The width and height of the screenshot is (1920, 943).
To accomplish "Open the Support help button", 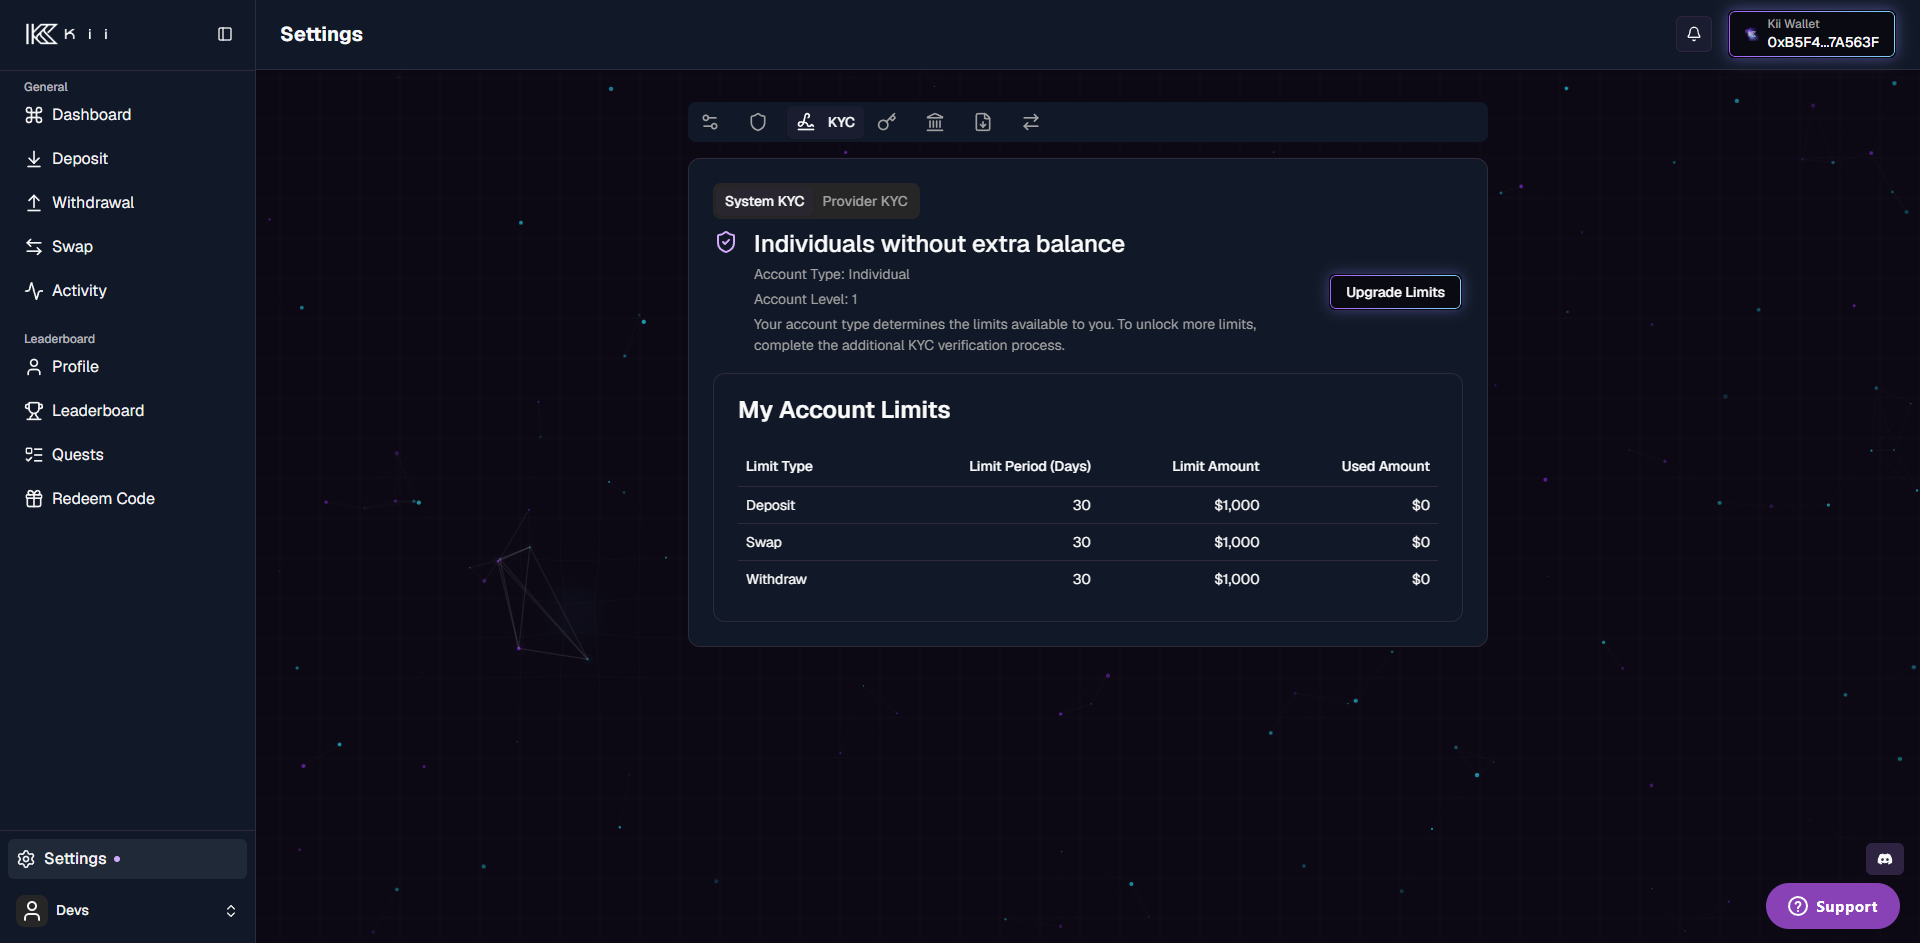I will point(1833,906).
